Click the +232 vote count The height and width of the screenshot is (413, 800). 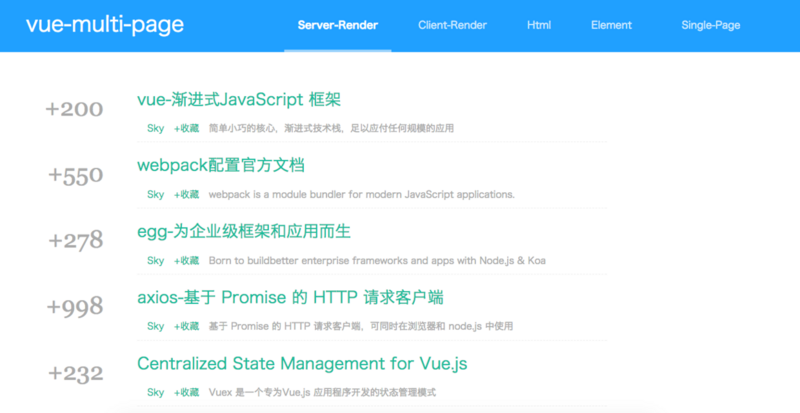76,373
